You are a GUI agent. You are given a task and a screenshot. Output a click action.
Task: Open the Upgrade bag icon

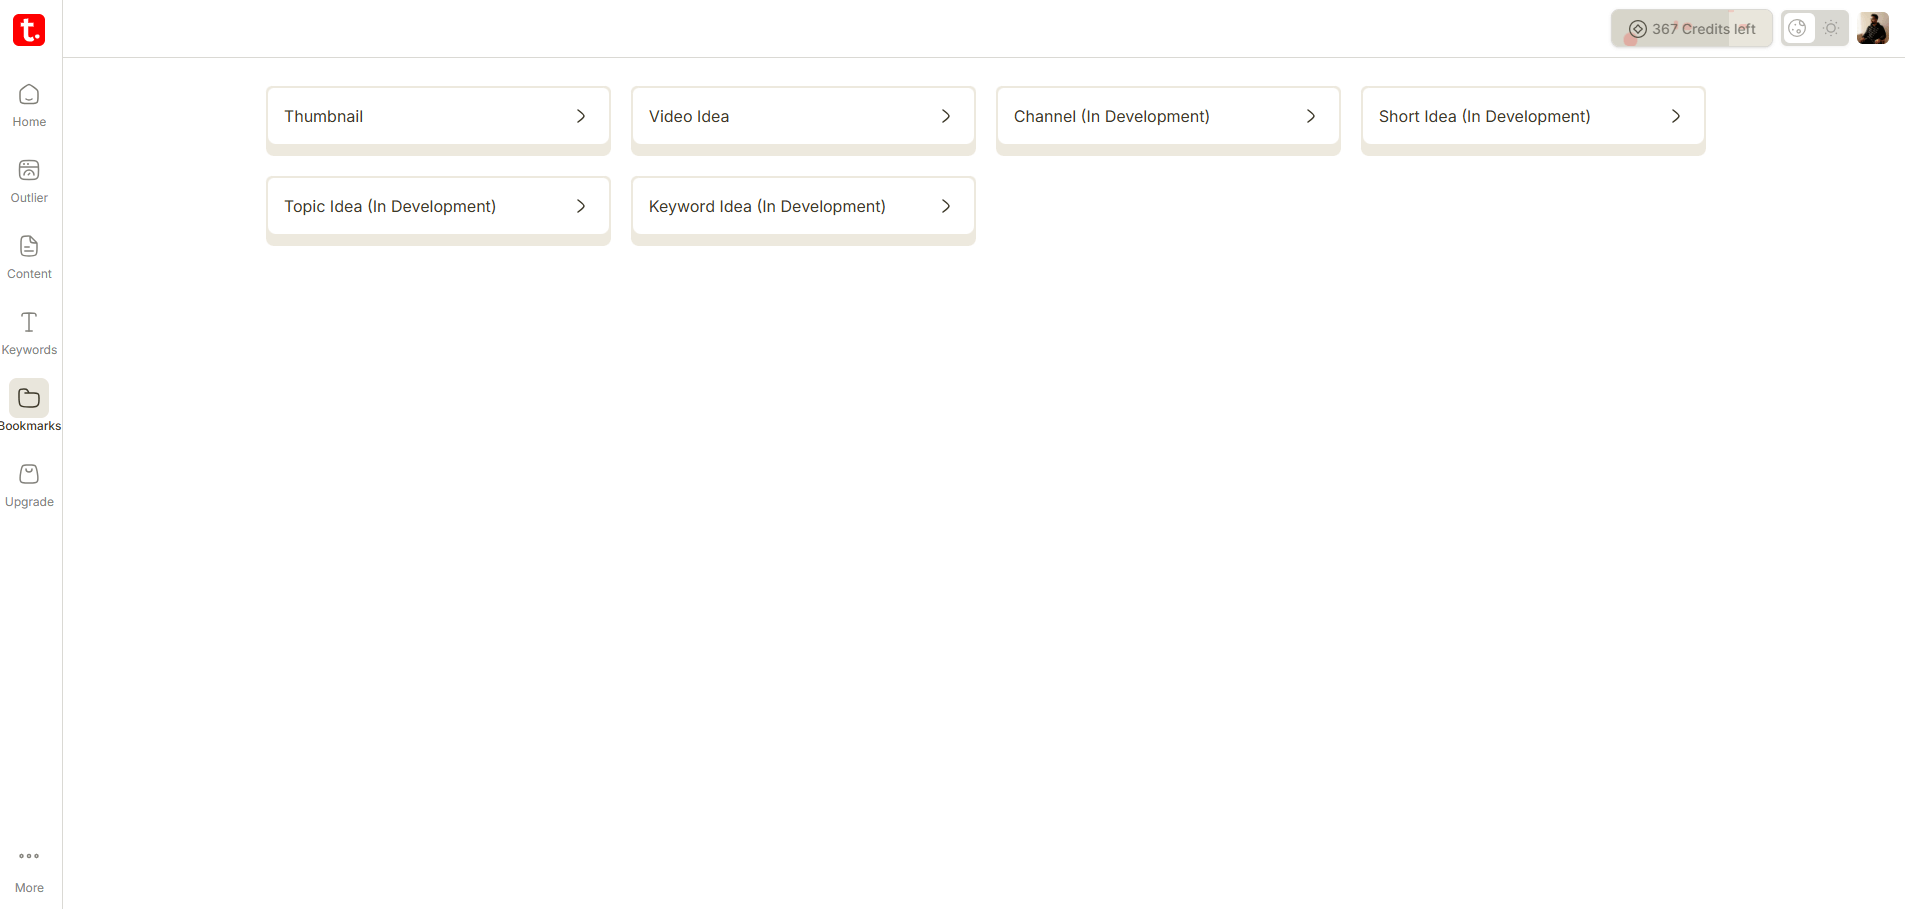(x=29, y=475)
